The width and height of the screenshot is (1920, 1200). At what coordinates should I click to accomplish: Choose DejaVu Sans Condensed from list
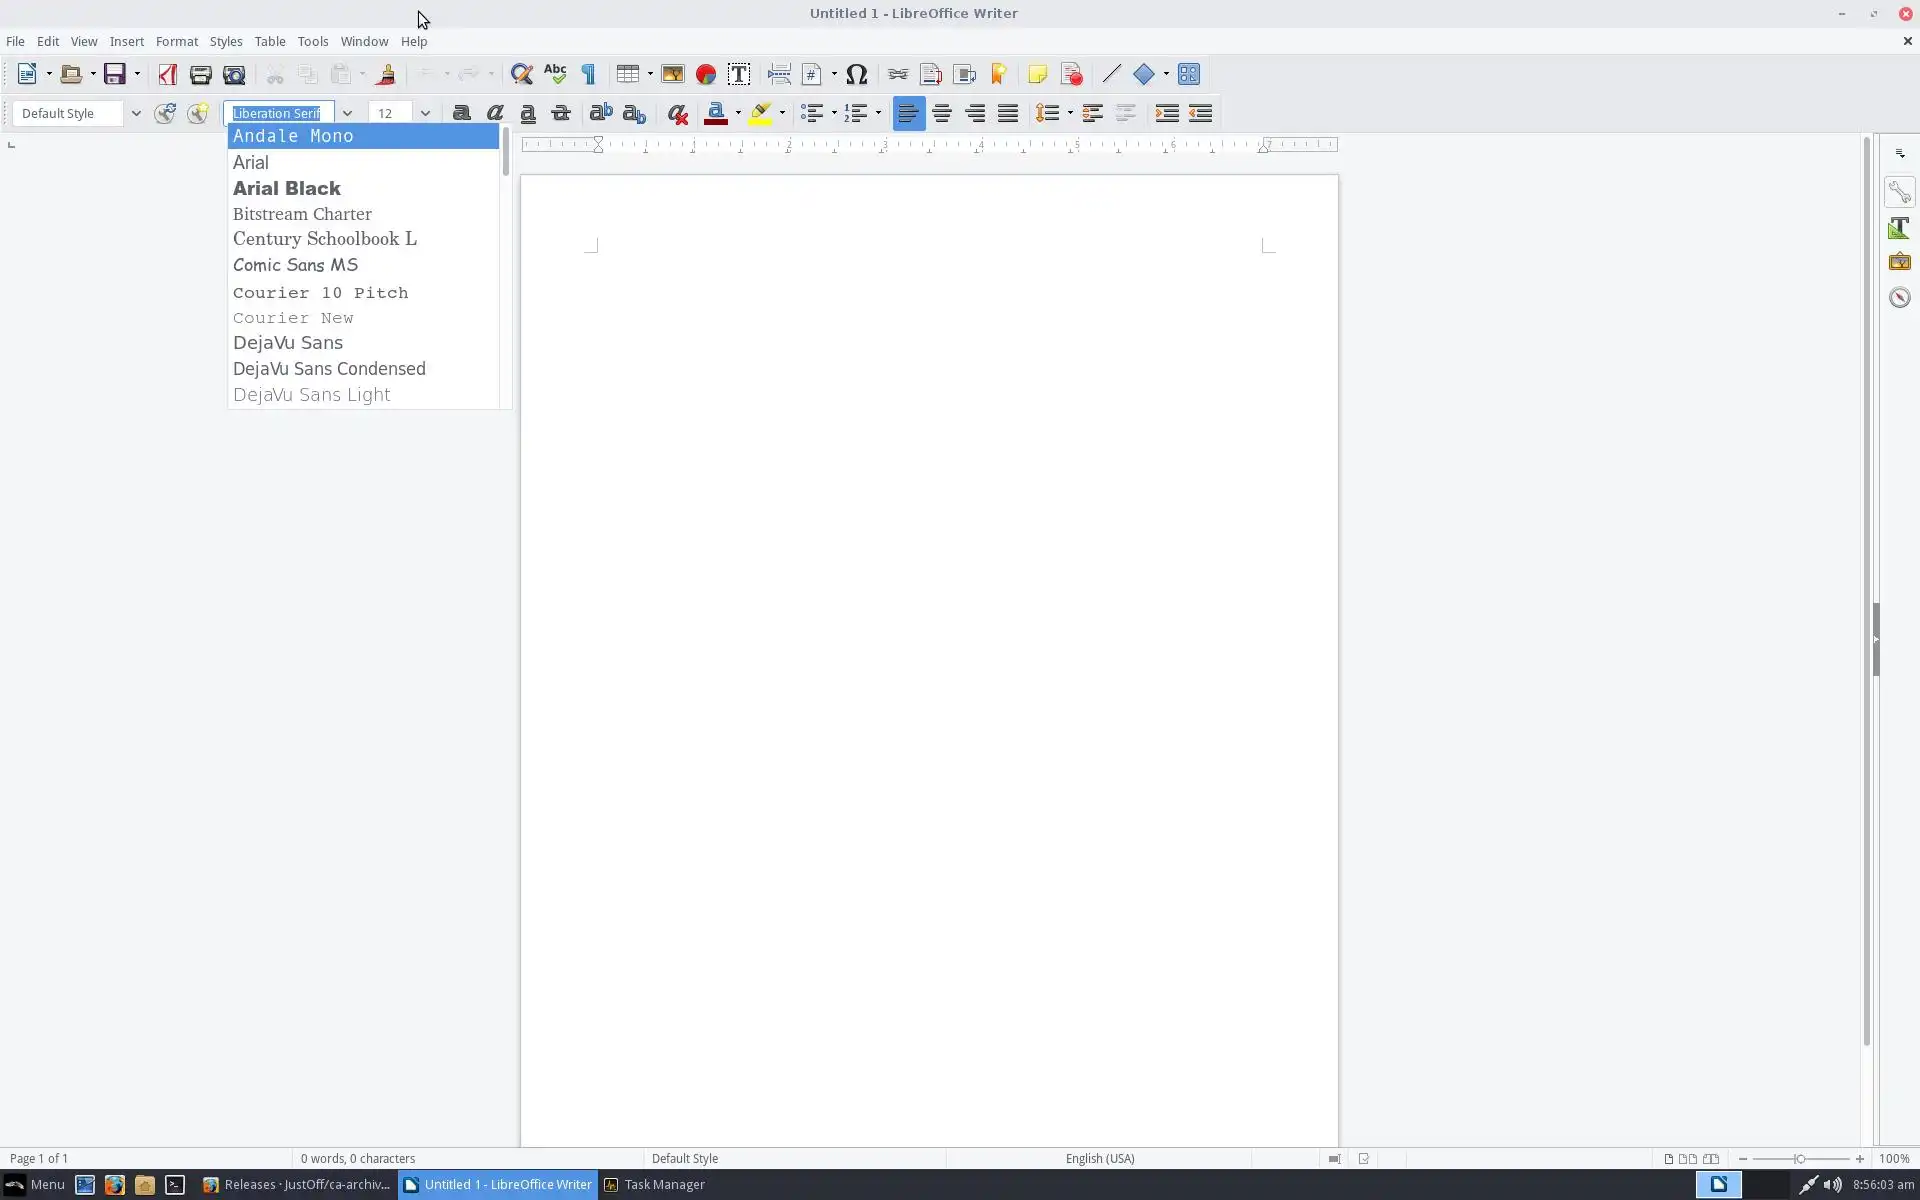pyautogui.click(x=329, y=369)
